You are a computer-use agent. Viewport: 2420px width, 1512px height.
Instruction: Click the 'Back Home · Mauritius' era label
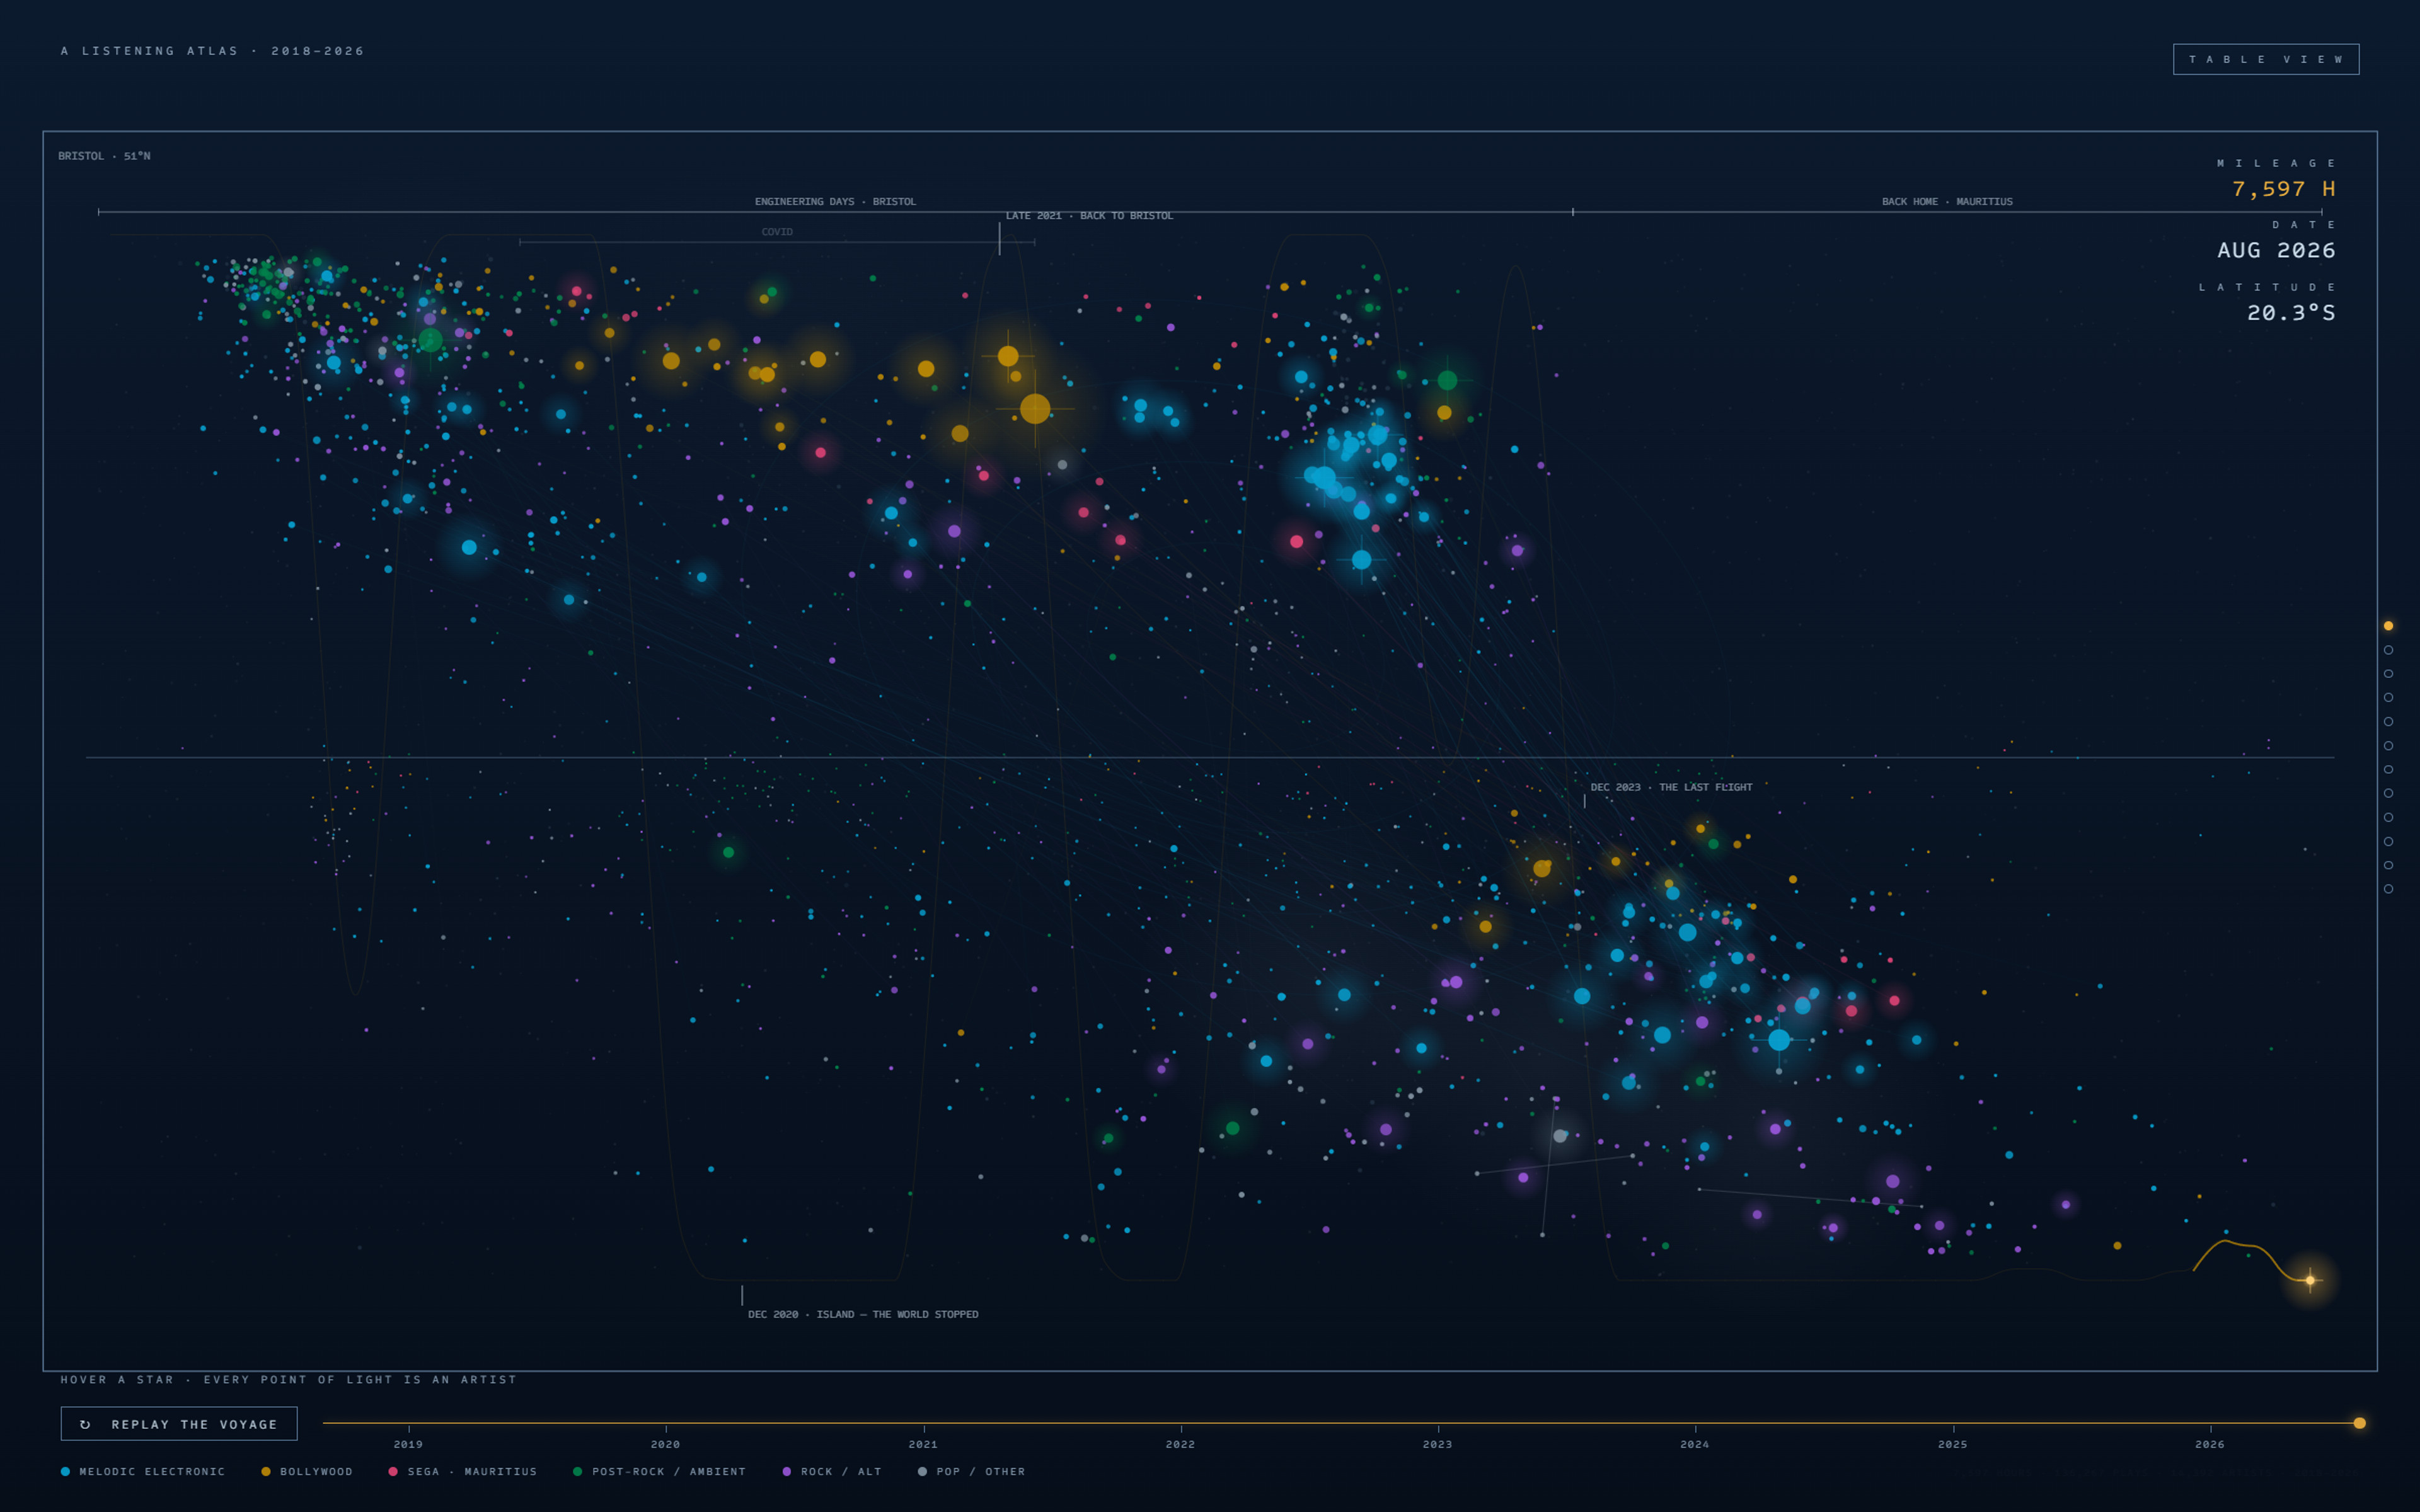[1947, 202]
